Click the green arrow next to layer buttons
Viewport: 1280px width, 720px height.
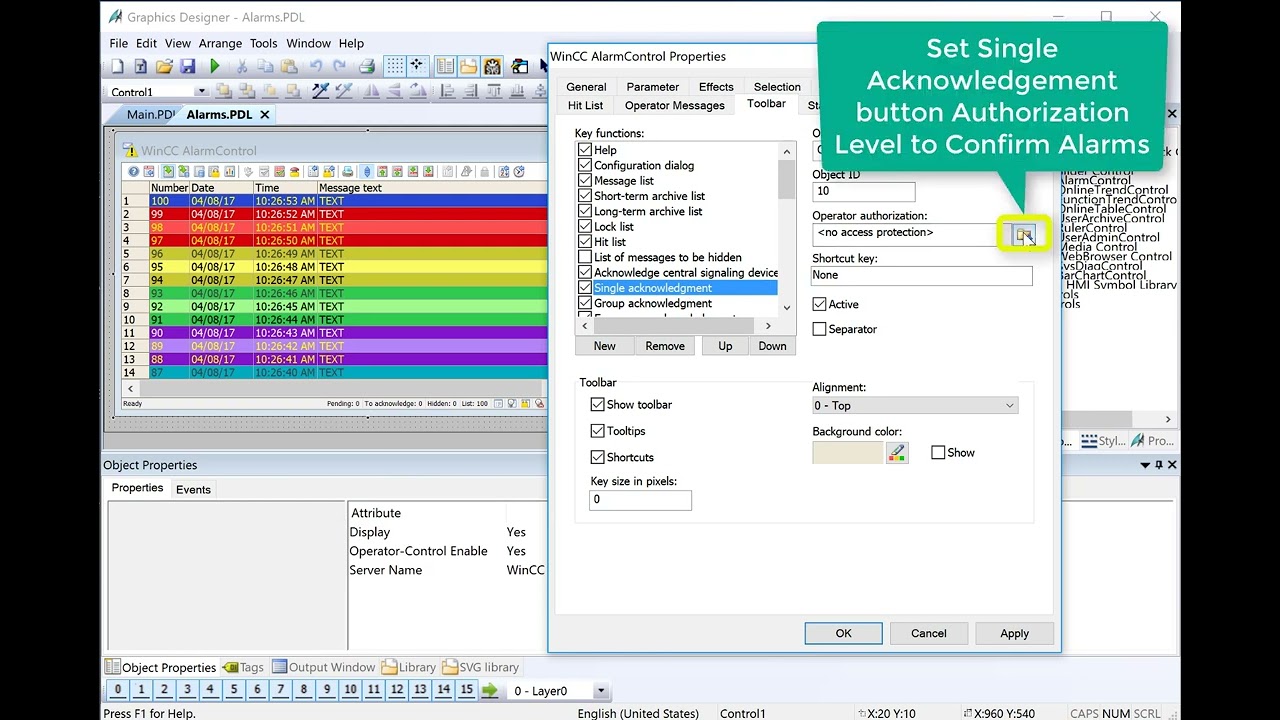[489, 690]
